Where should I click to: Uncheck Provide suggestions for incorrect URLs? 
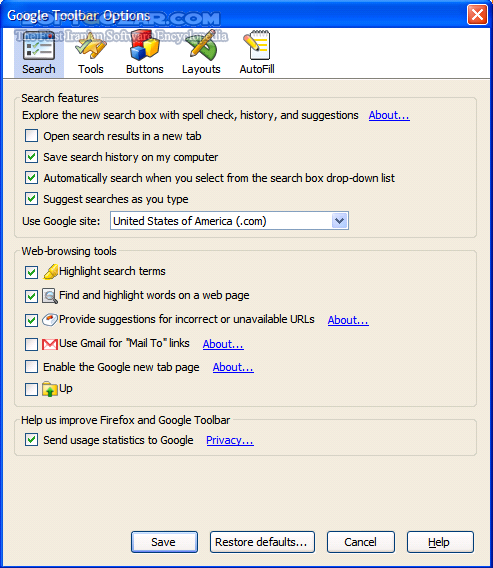(x=32, y=320)
